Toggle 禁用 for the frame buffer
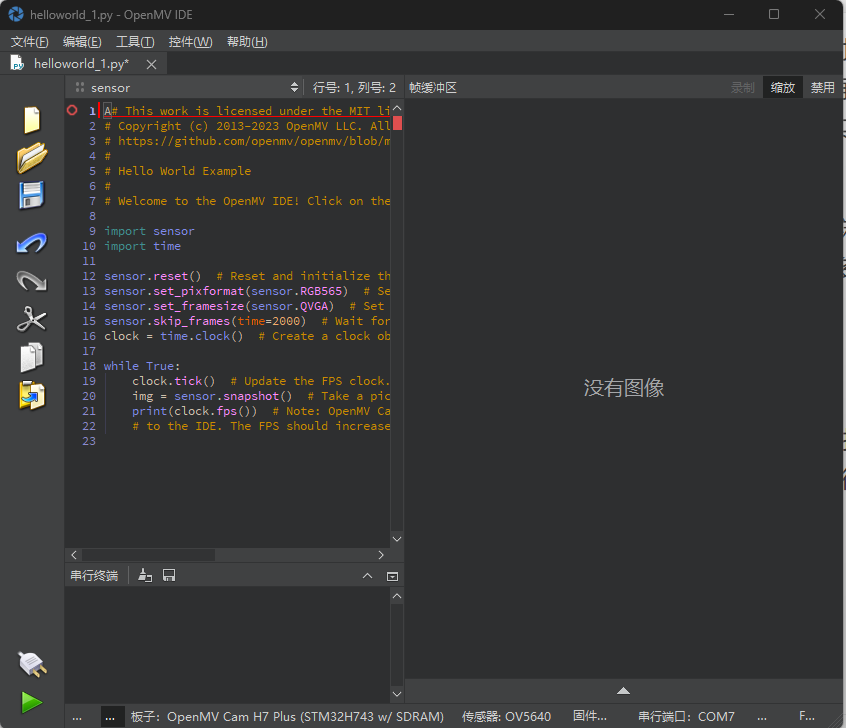The height and width of the screenshot is (728, 846). click(x=823, y=87)
